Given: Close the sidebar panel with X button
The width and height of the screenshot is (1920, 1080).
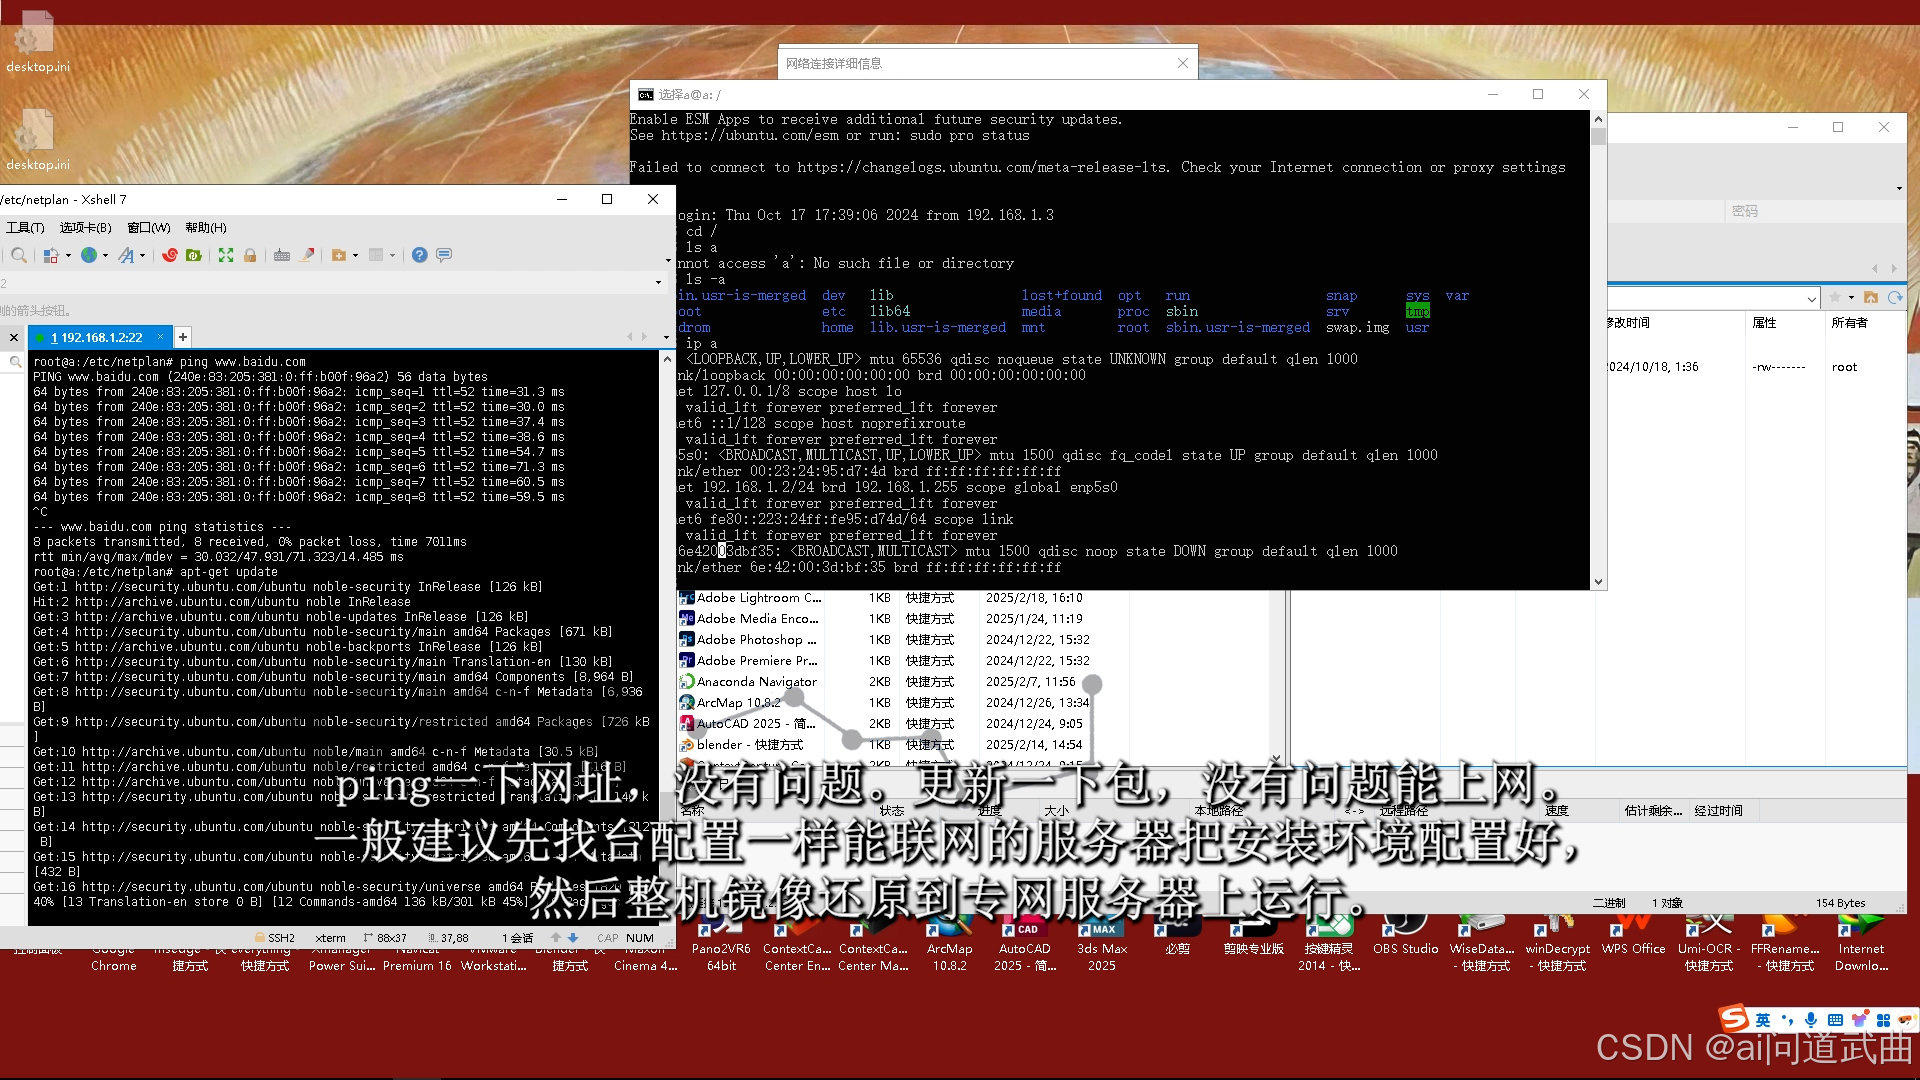Looking at the screenshot, I should point(14,338).
